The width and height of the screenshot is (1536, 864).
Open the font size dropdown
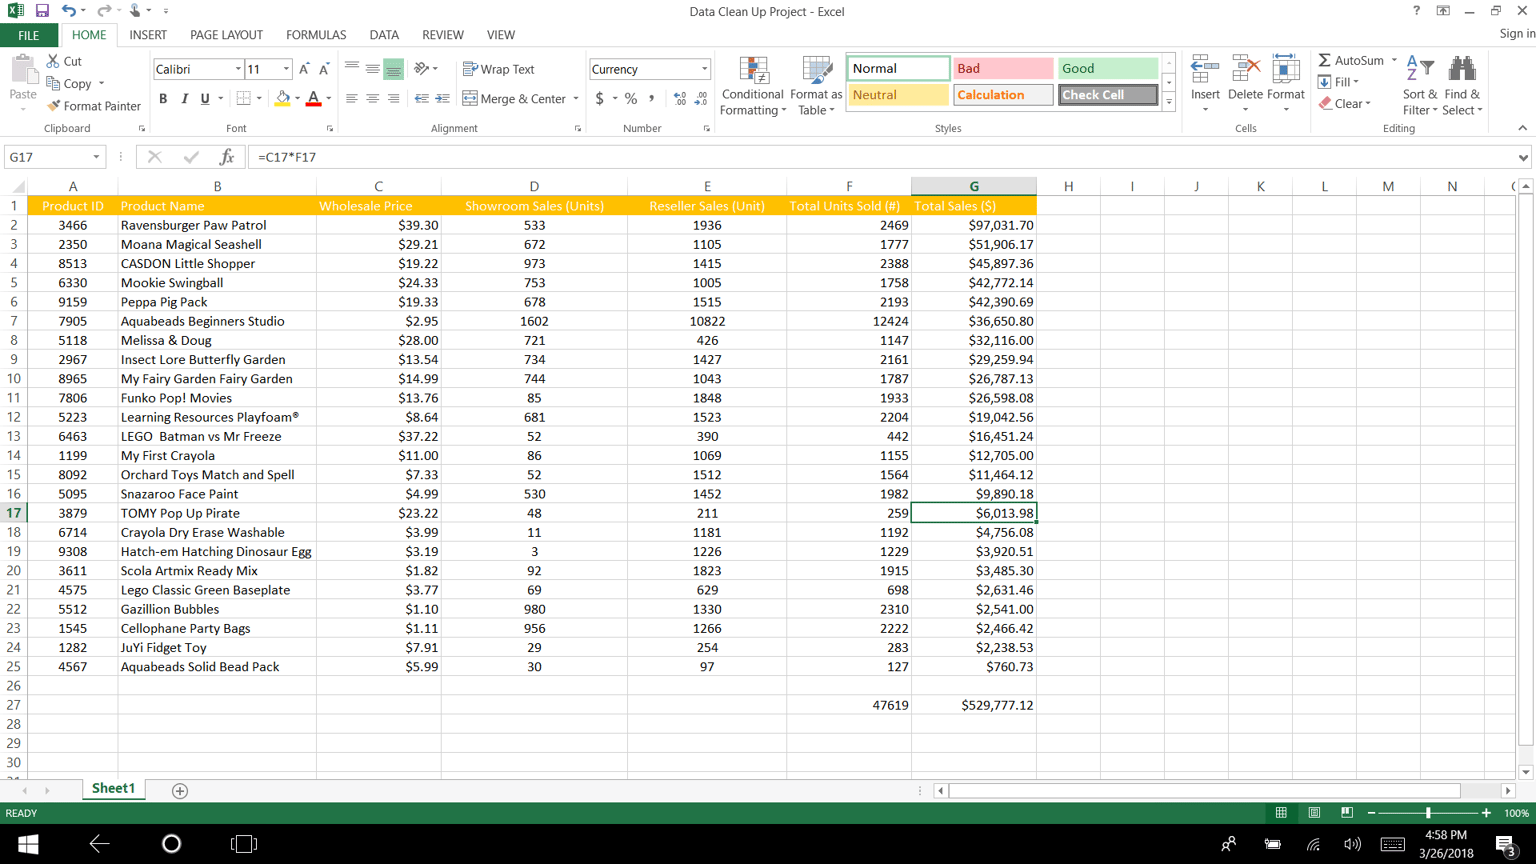tap(286, 69)
